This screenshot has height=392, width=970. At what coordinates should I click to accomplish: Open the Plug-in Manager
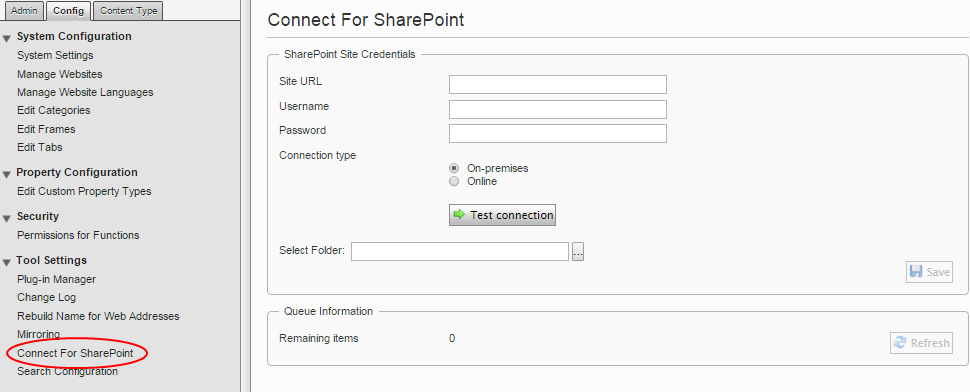click(56, 279)
